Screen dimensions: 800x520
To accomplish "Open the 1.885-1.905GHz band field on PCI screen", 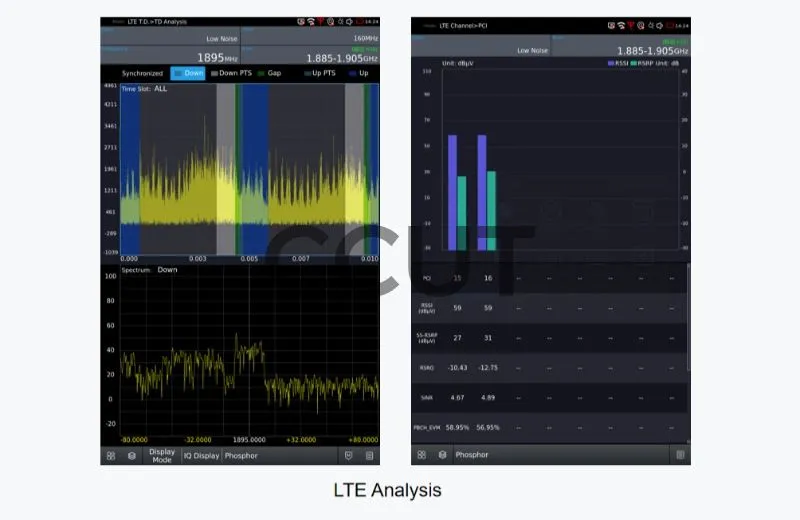I will point(621,46).
